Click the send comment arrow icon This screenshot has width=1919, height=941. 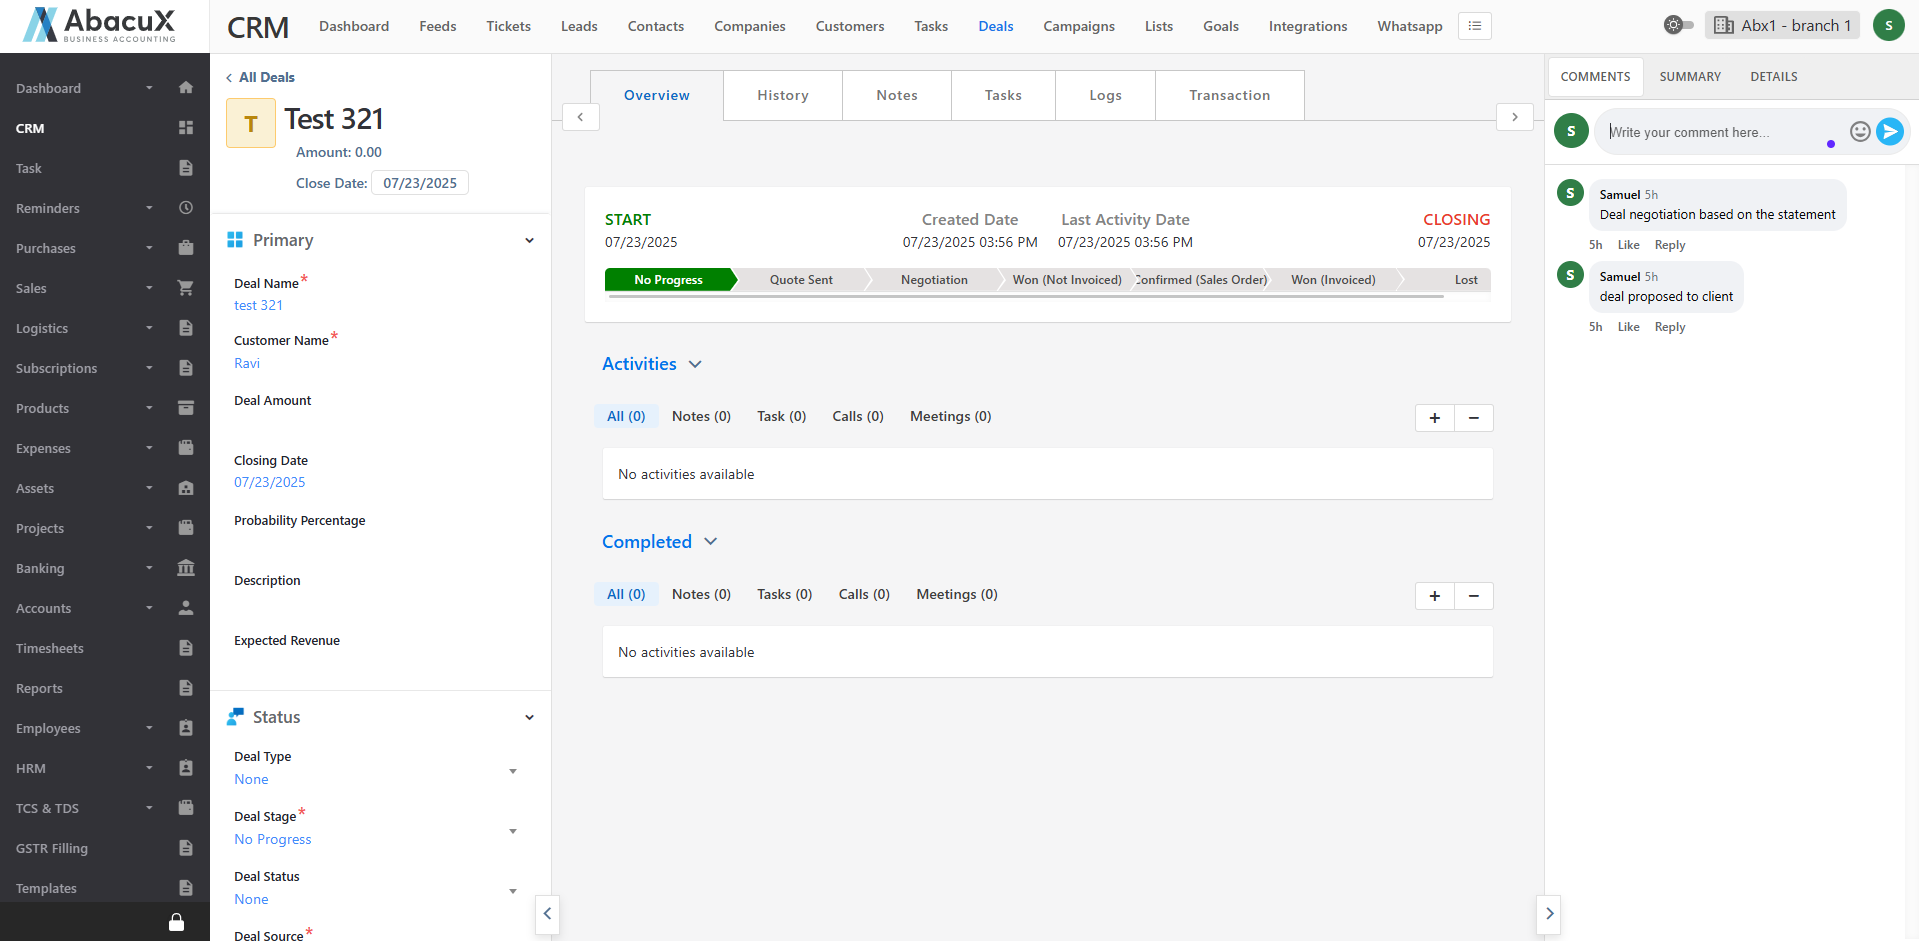[1889, 131]
